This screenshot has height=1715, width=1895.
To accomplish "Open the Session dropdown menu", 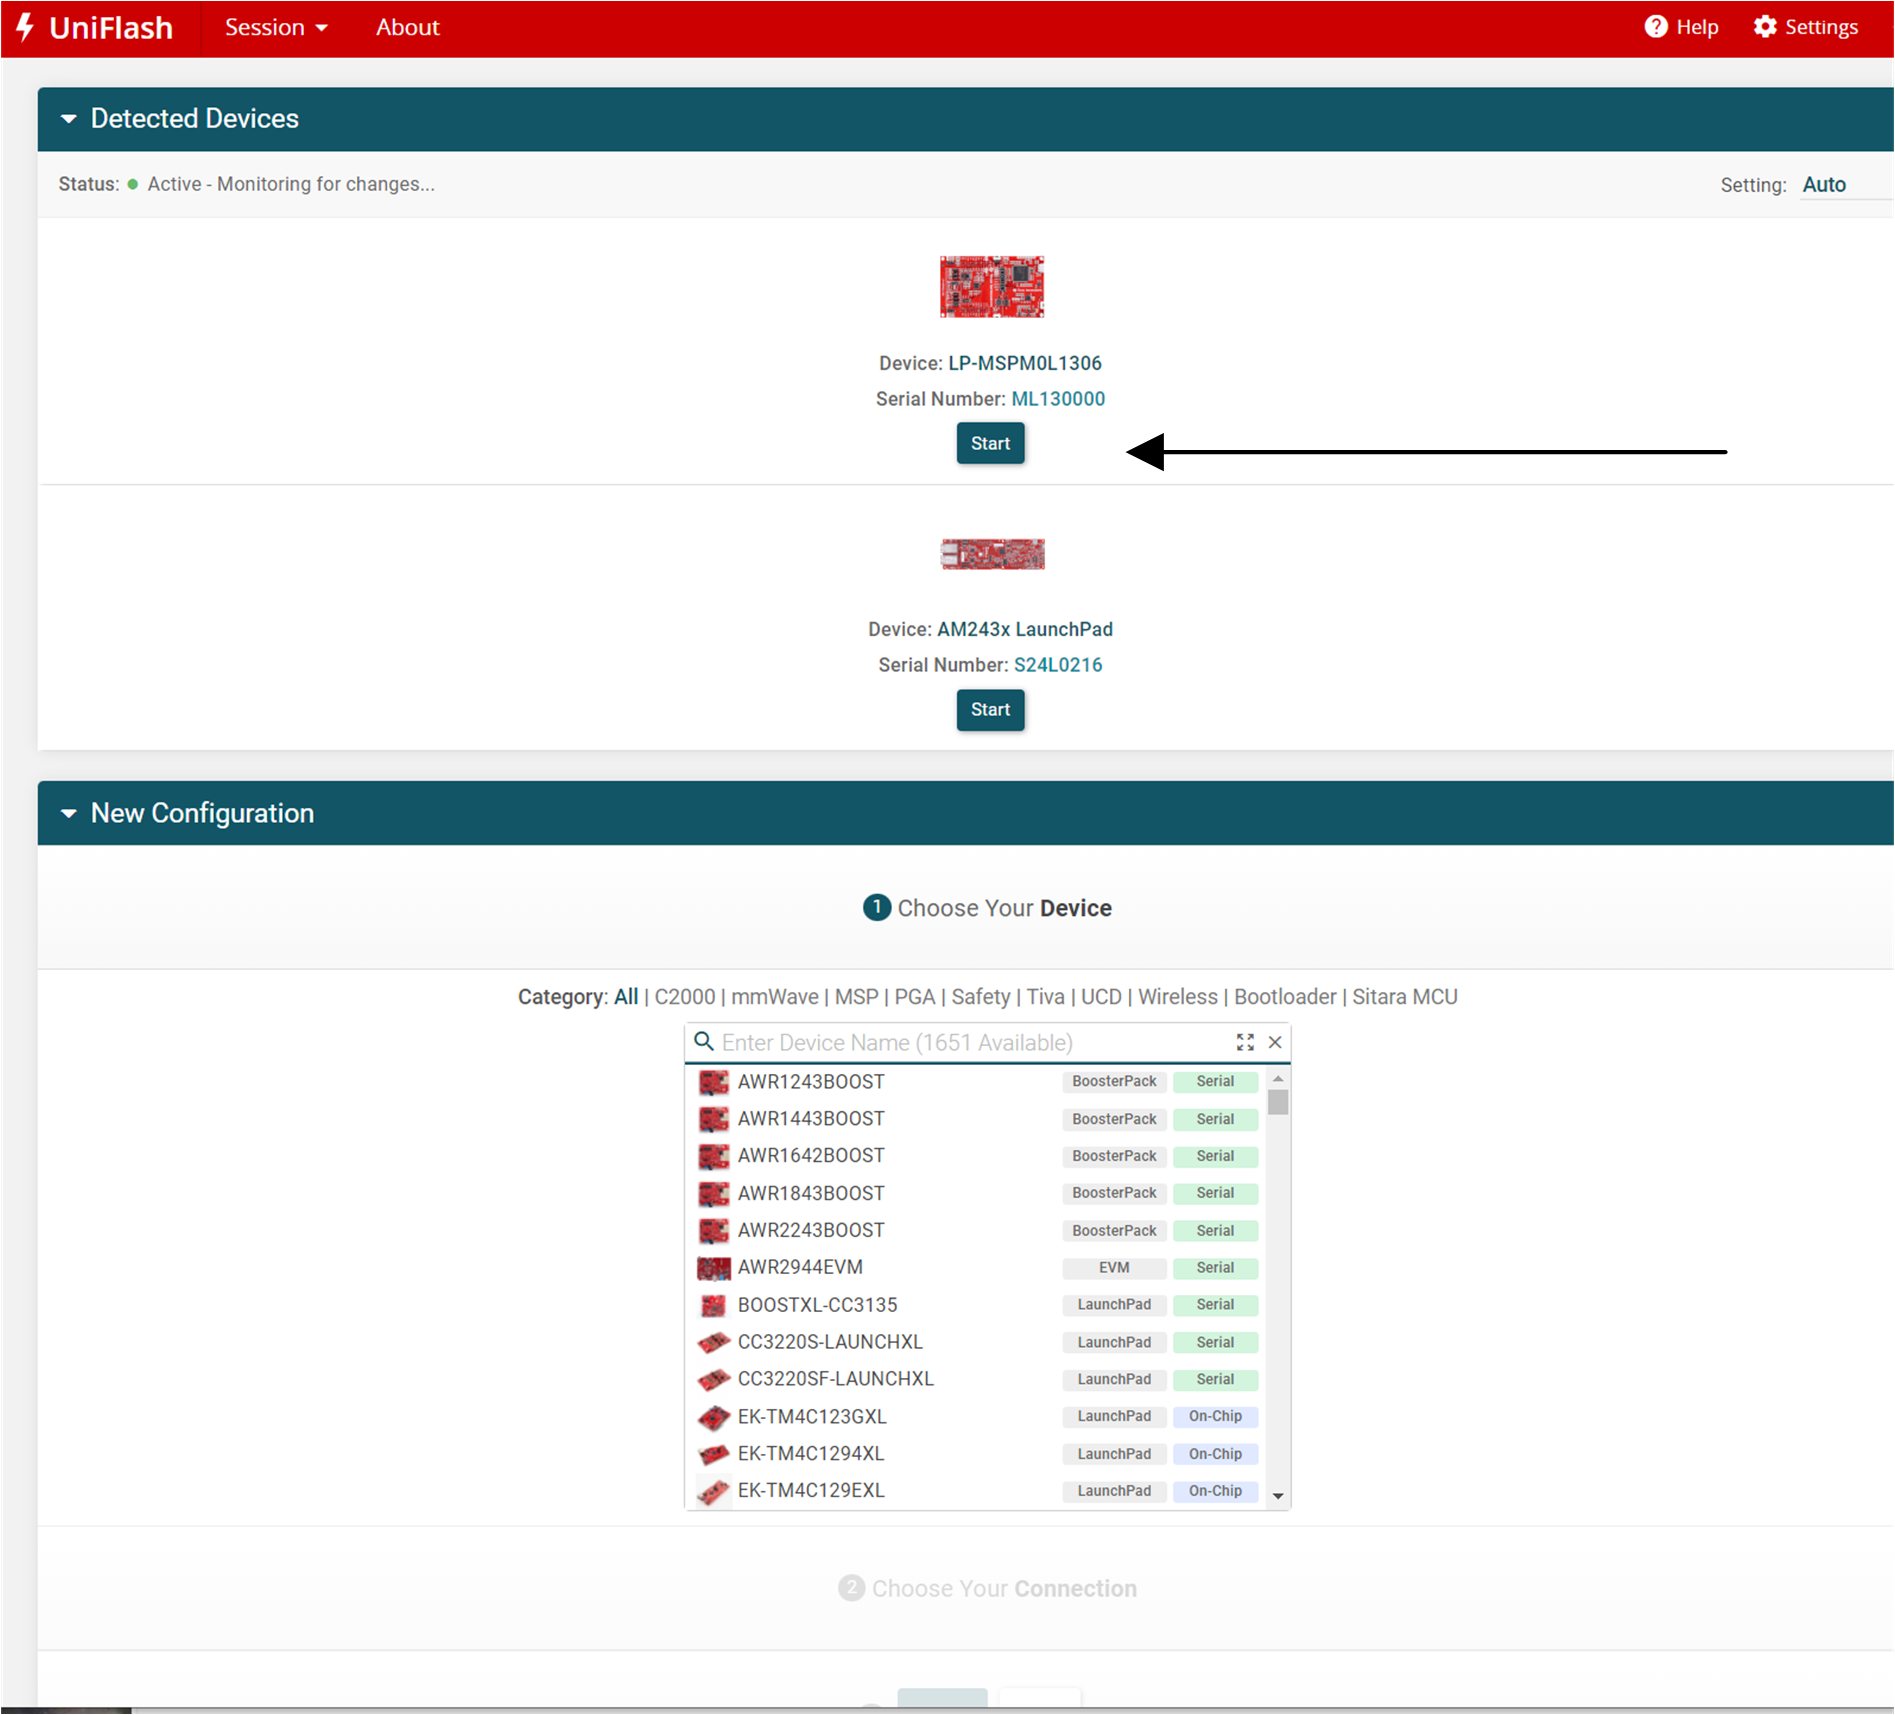I will click(x=276, y=27).
